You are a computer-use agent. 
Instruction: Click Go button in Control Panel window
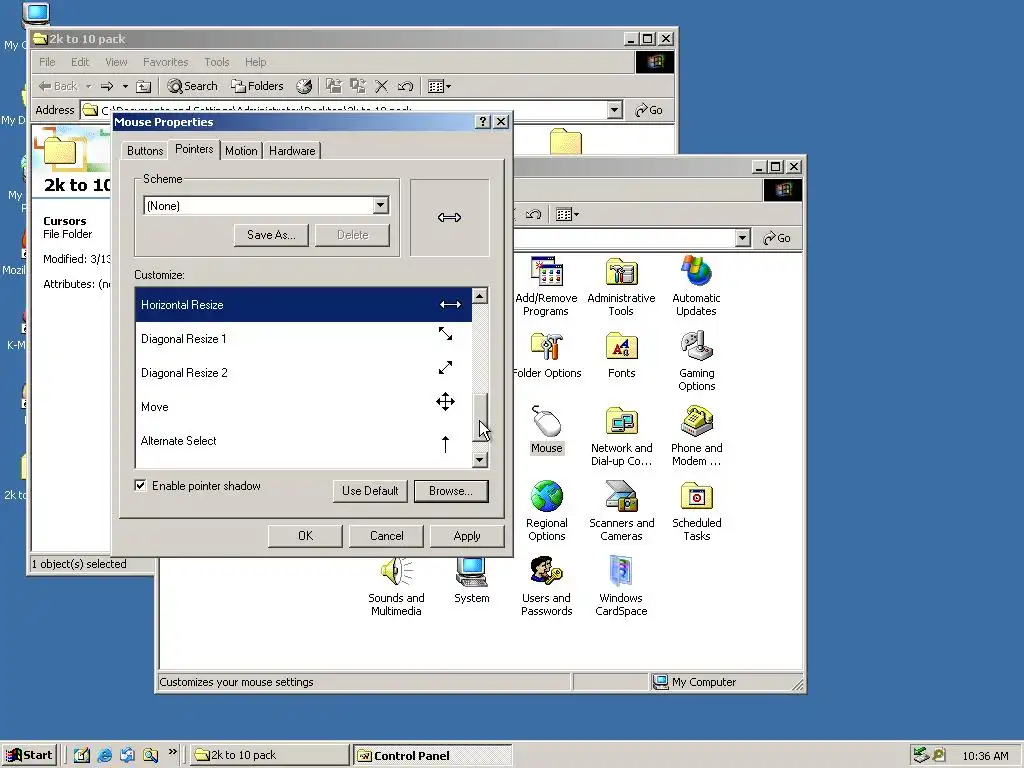pyautogui.click(x=777, y=238)
